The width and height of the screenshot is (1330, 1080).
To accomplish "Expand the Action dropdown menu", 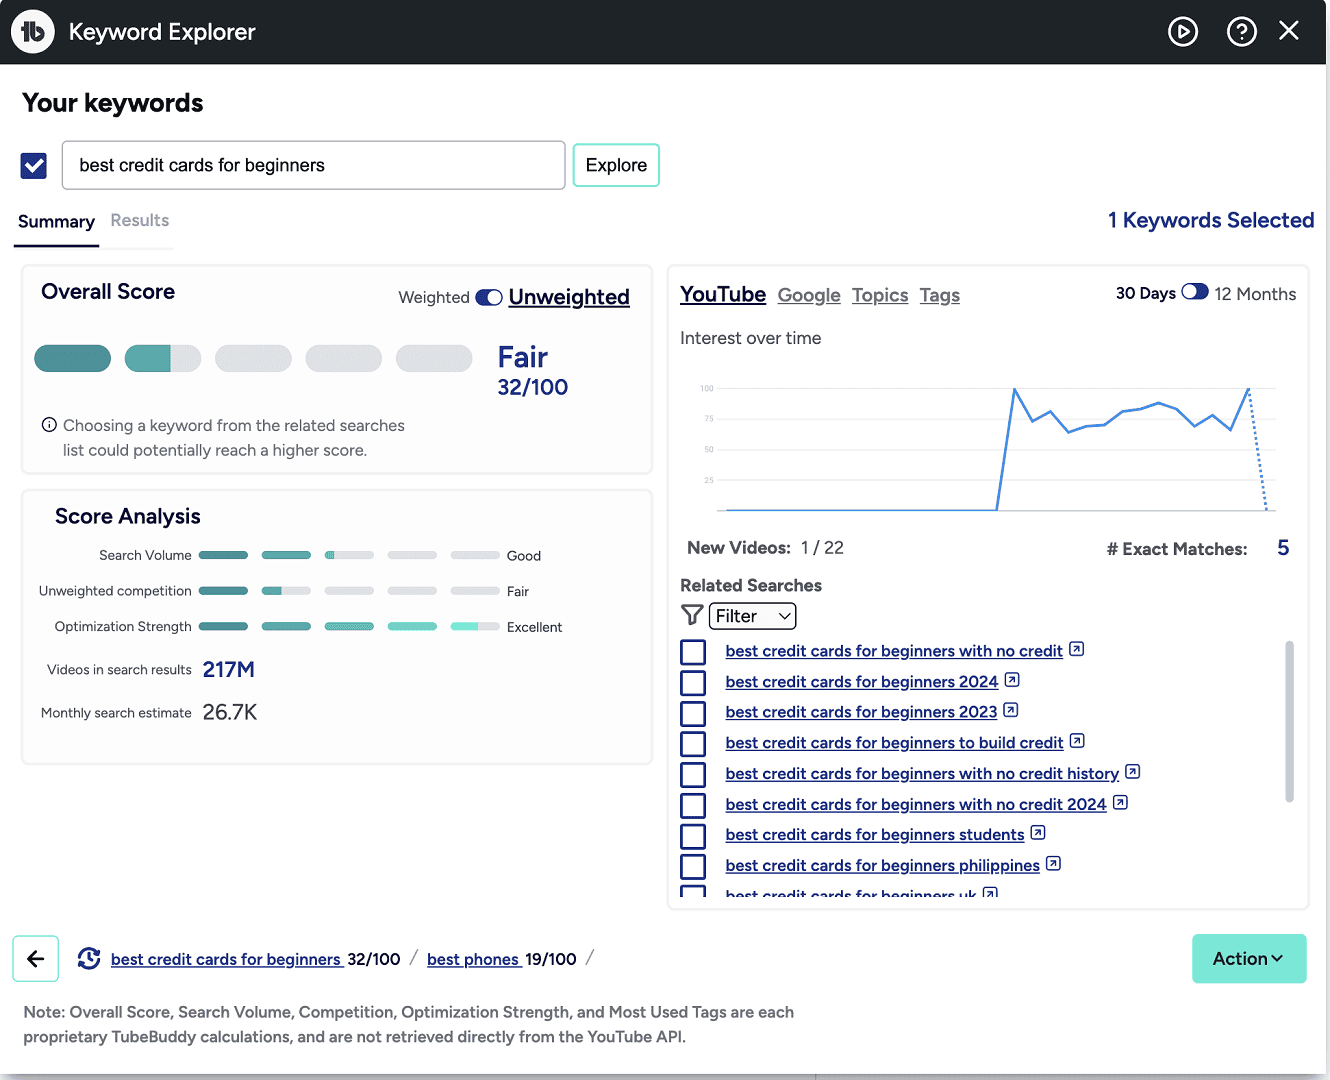I will [1248, 959].
